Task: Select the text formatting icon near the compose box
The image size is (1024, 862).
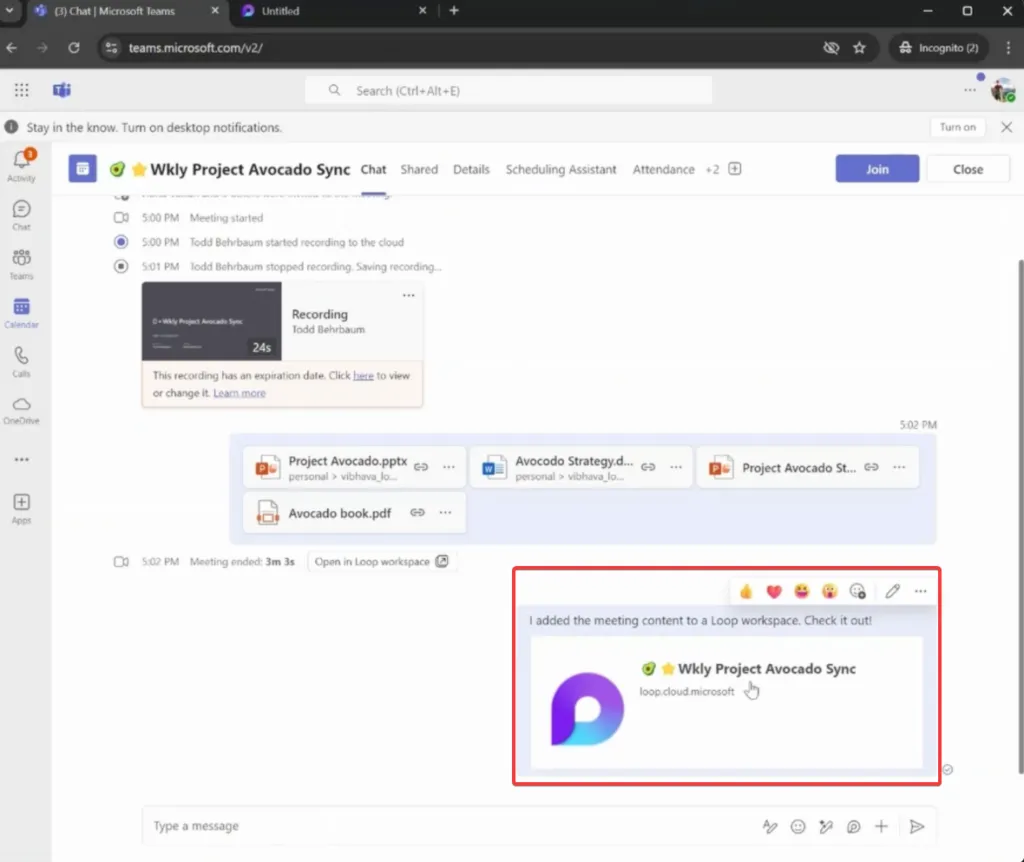Action: click(769, 826)
